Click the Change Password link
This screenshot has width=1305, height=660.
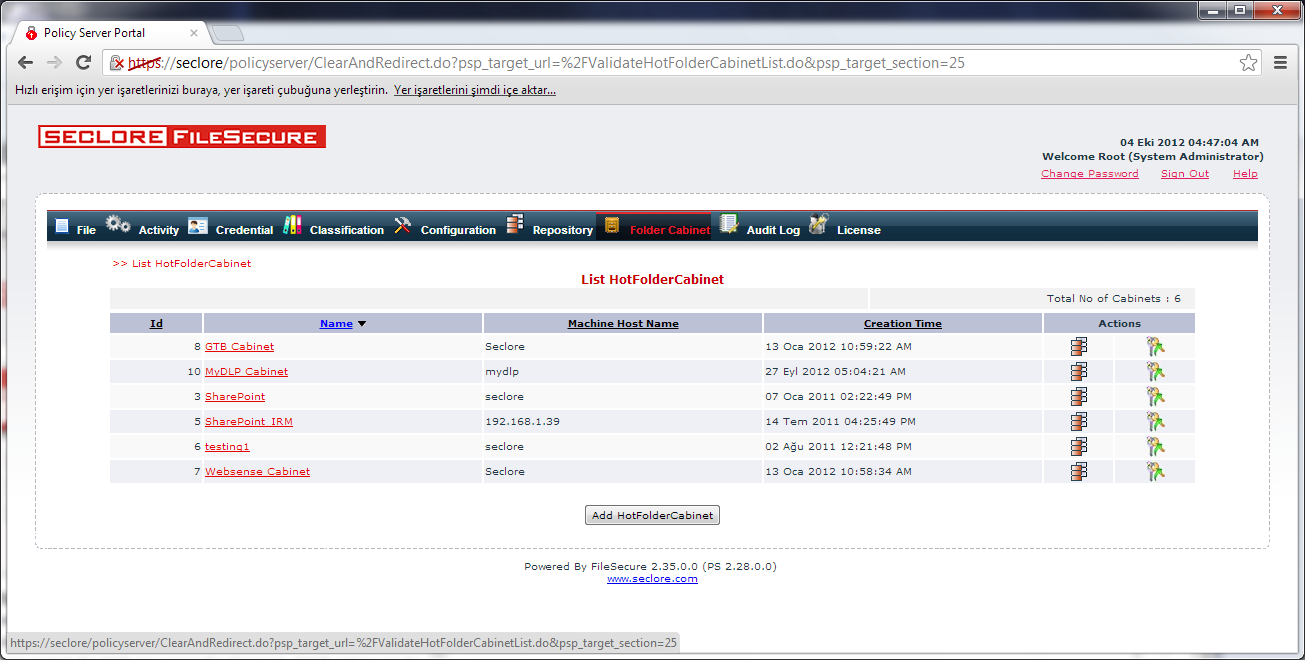[1090, 174]
